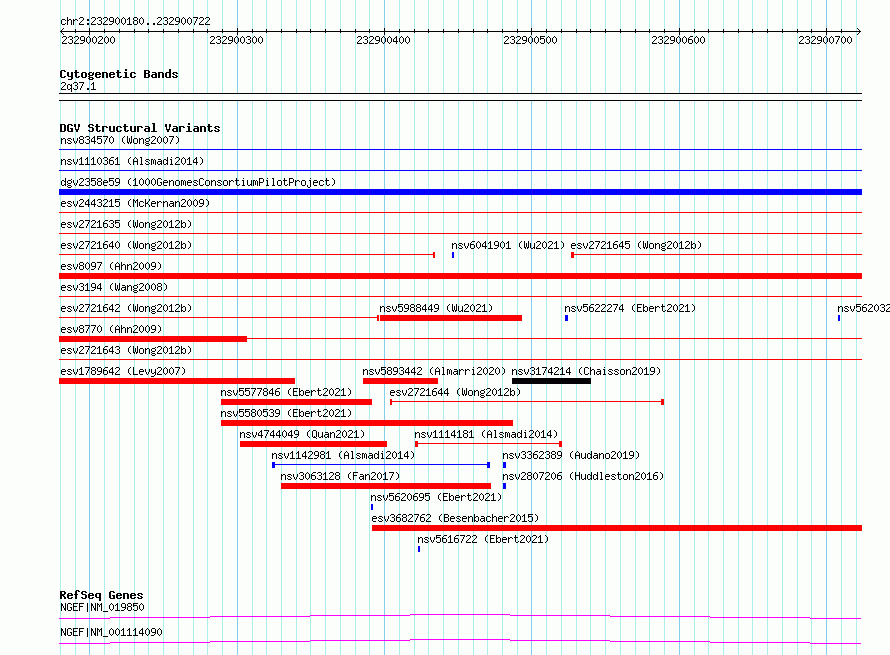Click nsv5577846 (Ebert2021) variant label
This screenshot has width=890, height=655.
[286, 392]
